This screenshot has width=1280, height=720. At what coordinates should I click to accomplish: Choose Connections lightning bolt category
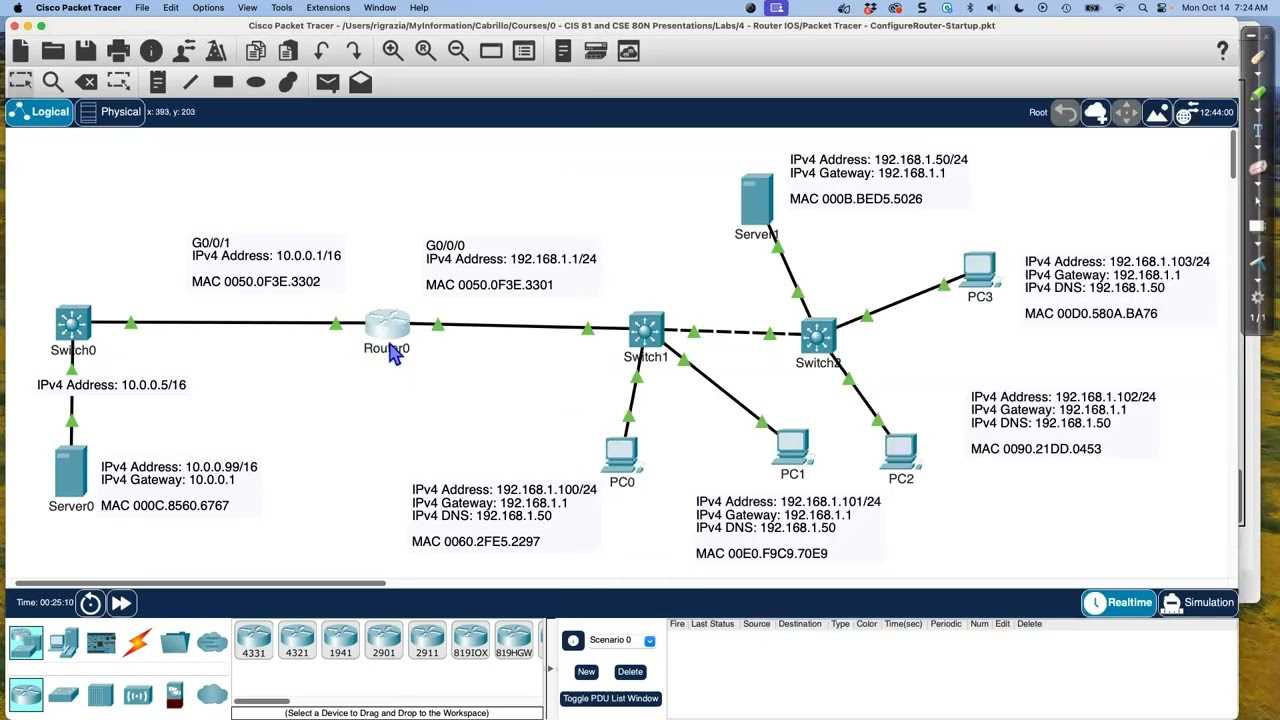pyautogui.click(x=137, y=642)
